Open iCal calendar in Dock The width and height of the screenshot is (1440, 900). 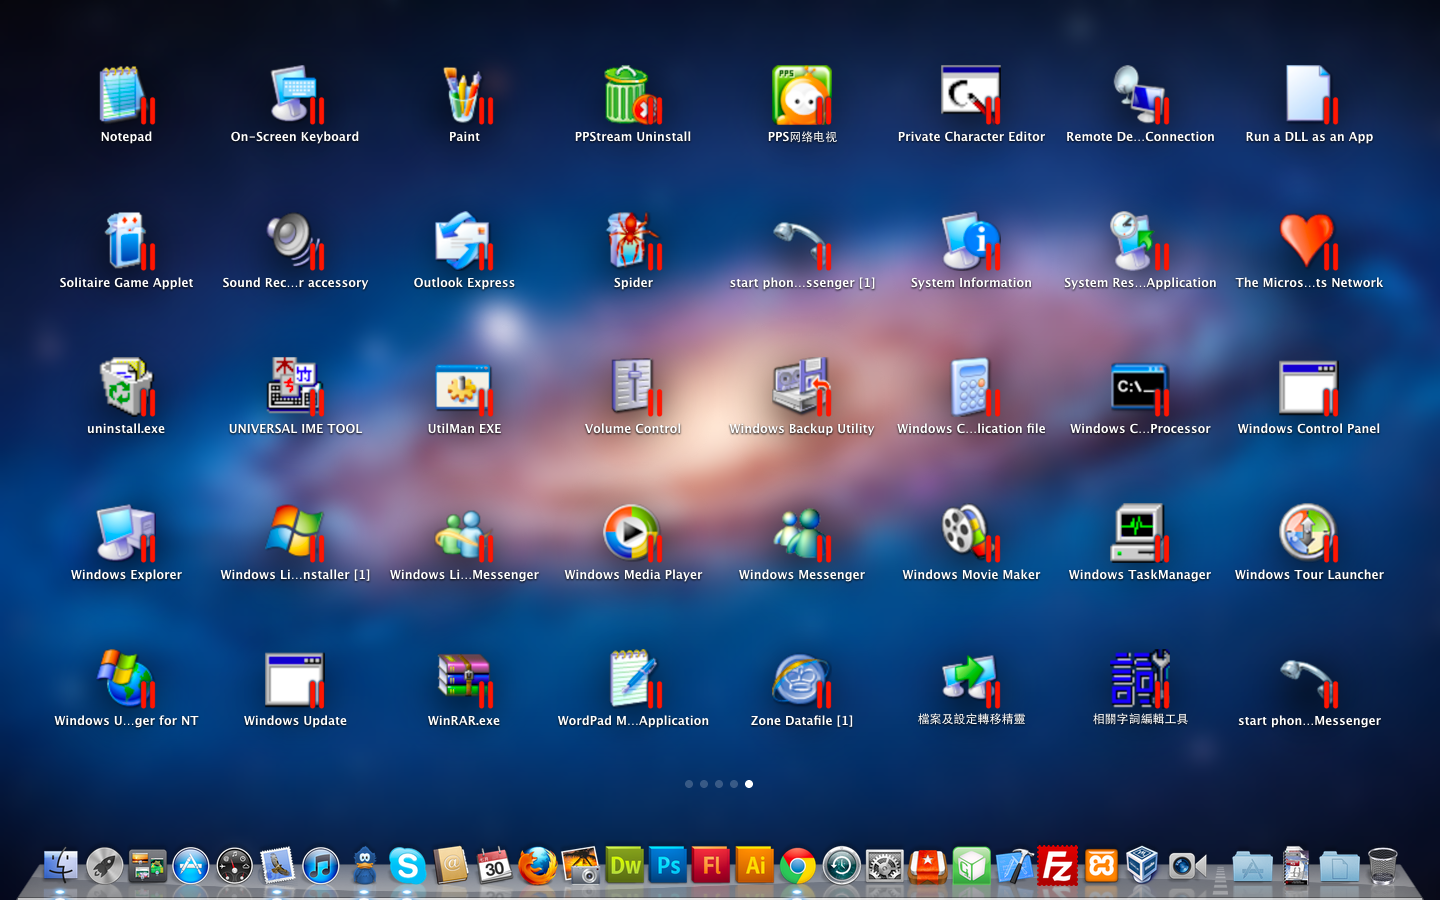coord(494,866)
